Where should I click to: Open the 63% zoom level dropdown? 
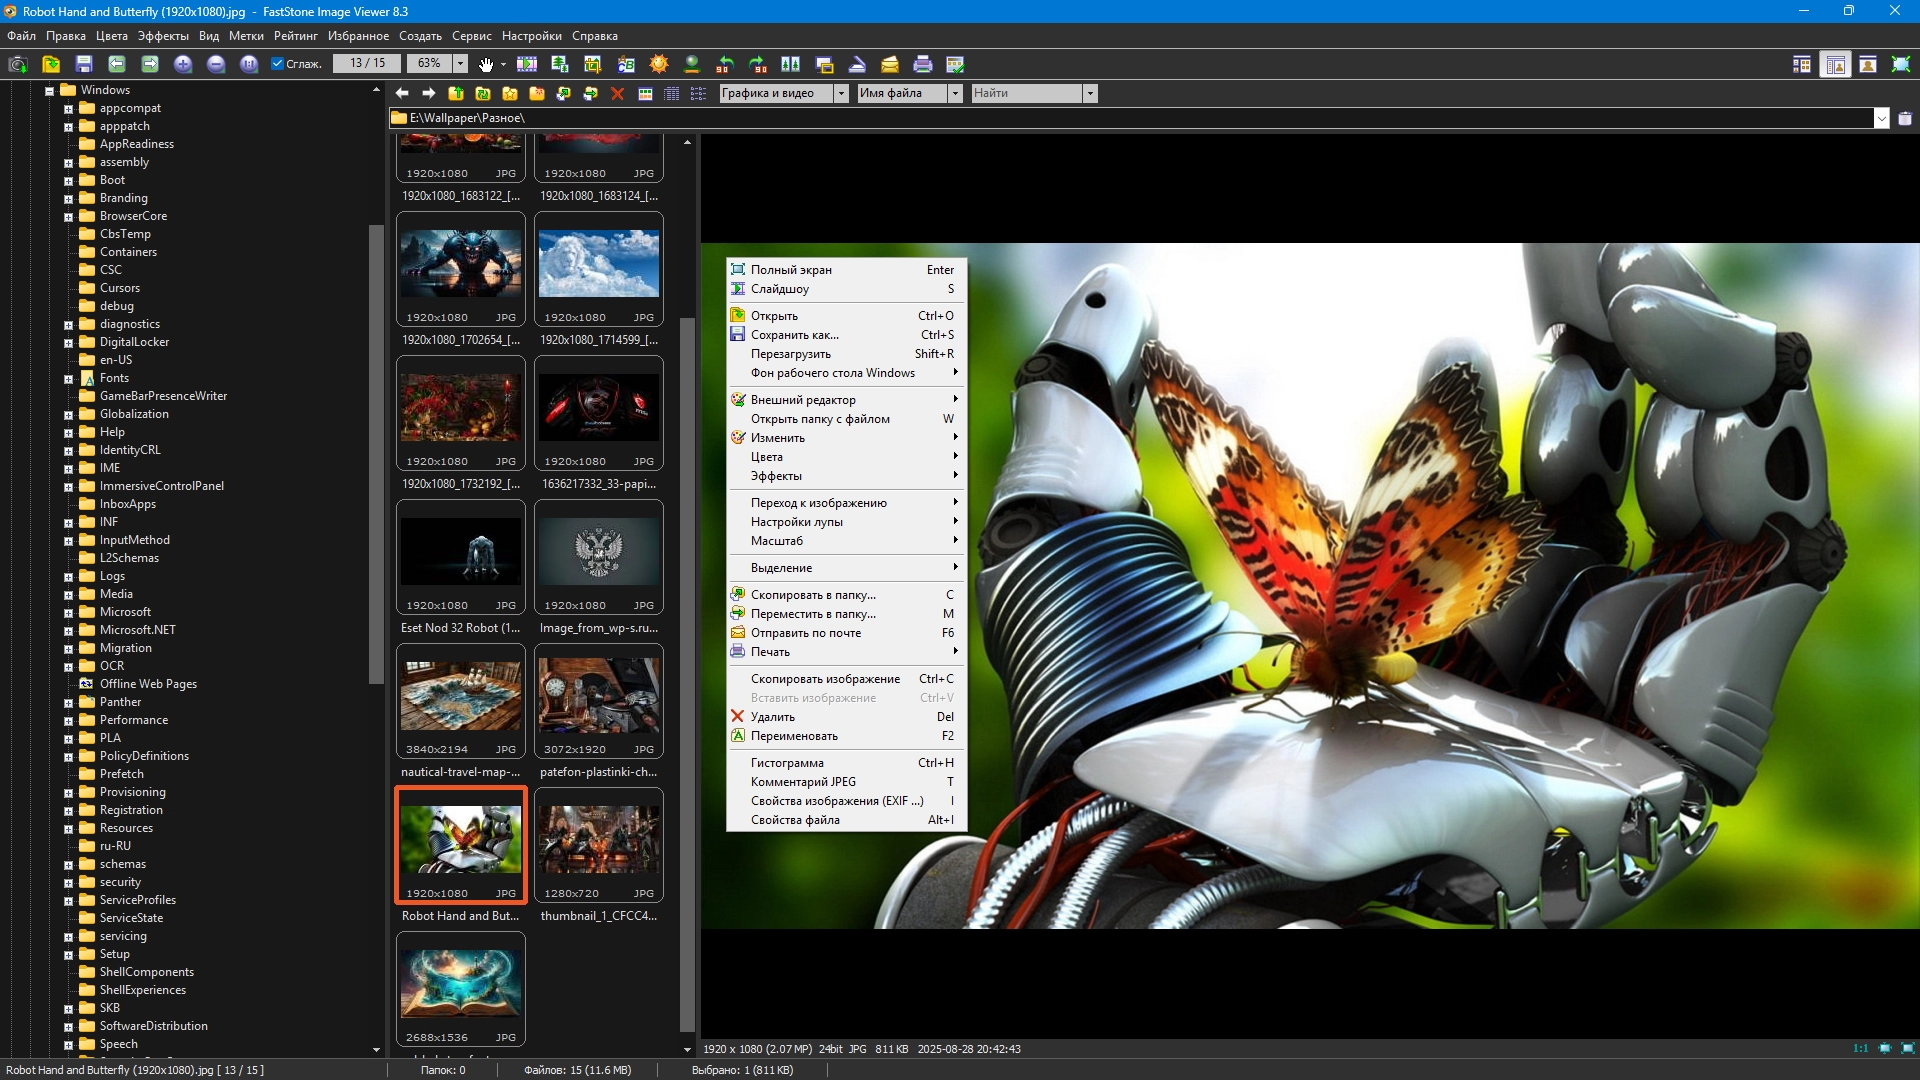460,64
